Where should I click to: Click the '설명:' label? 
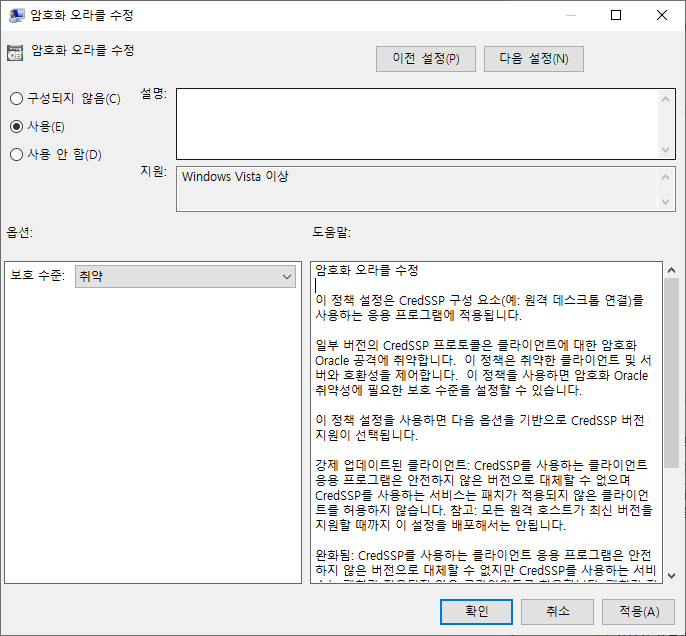coord(153,94)
